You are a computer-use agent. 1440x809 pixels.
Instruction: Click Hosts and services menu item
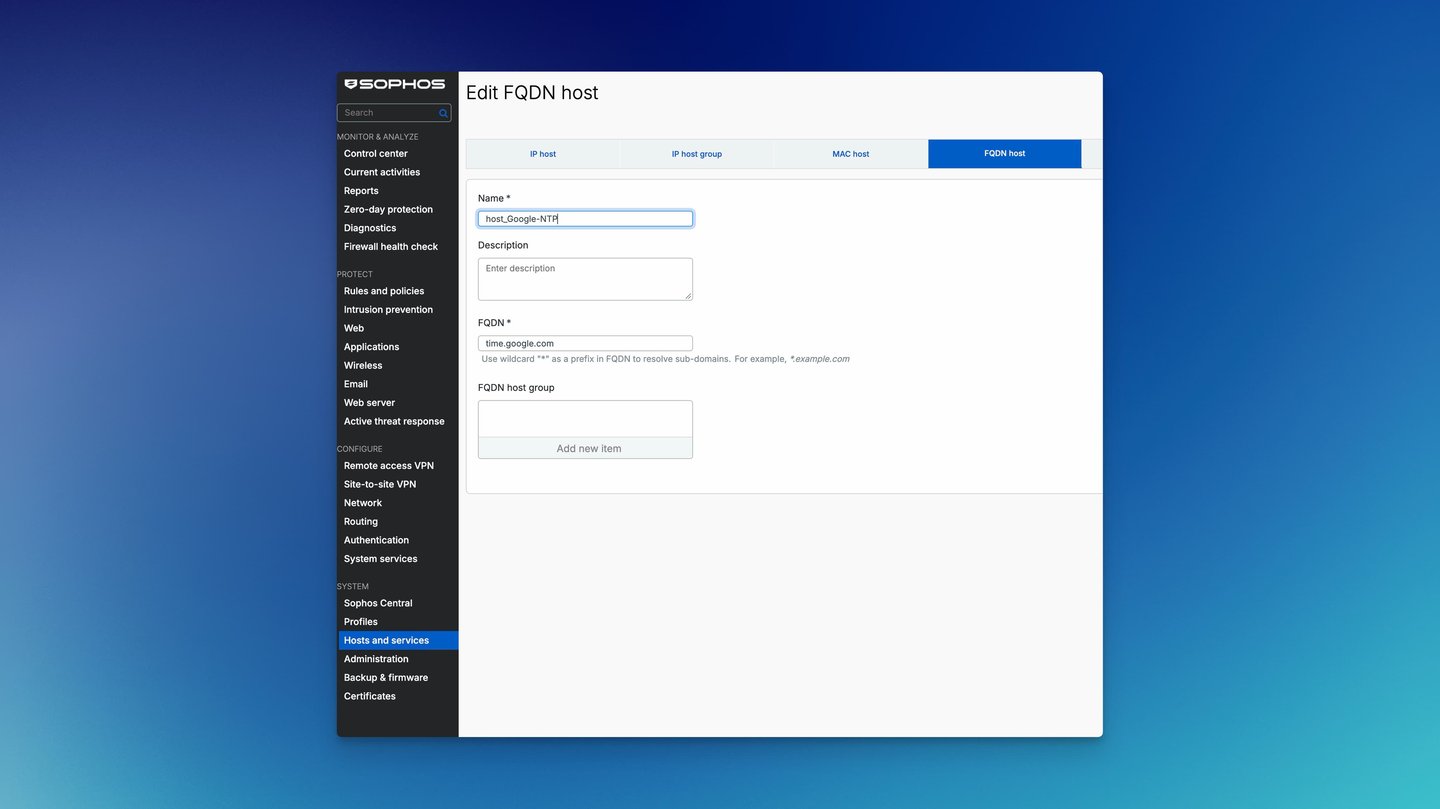(398, 640)
